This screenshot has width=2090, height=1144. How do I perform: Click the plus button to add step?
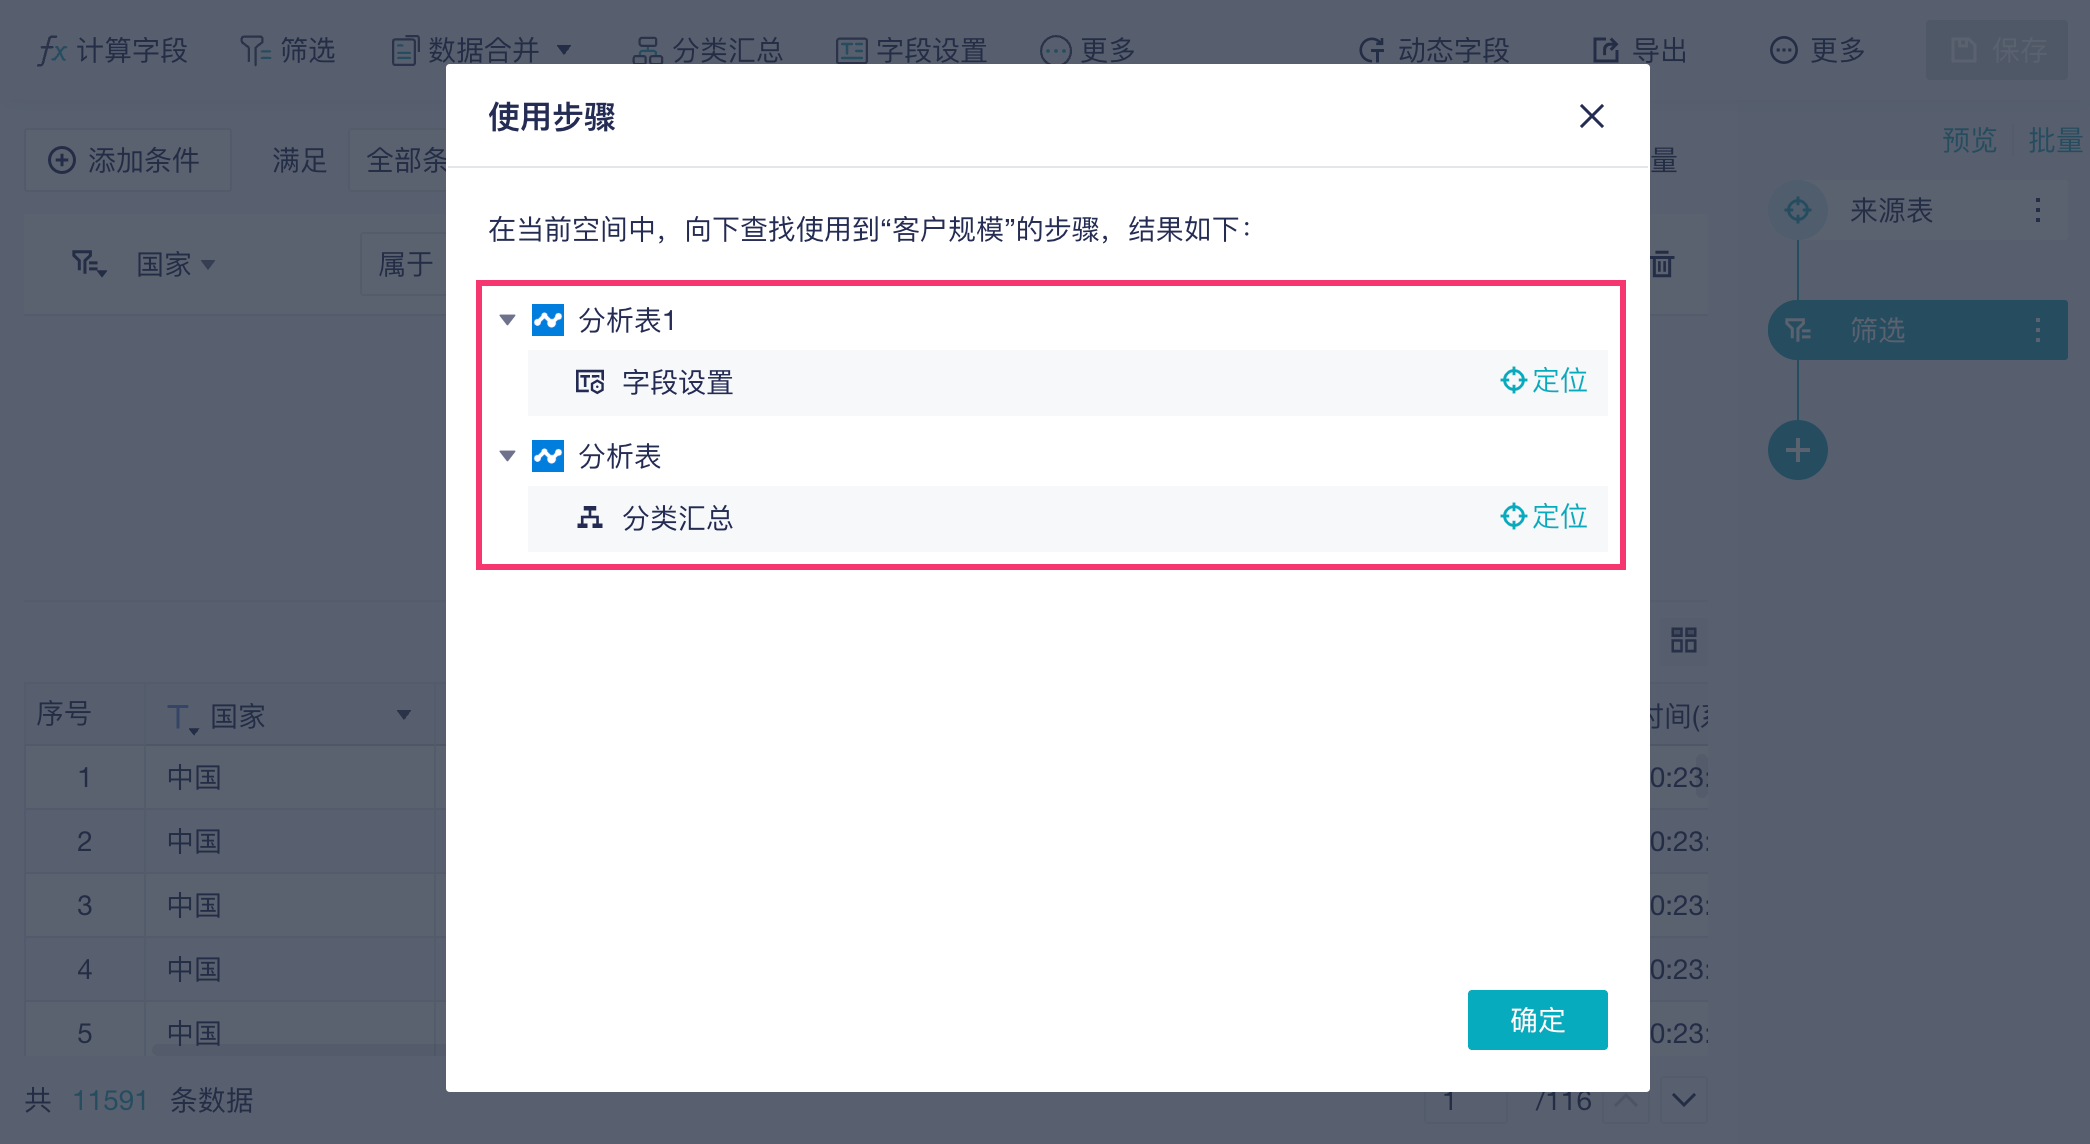pos(1797,451)
